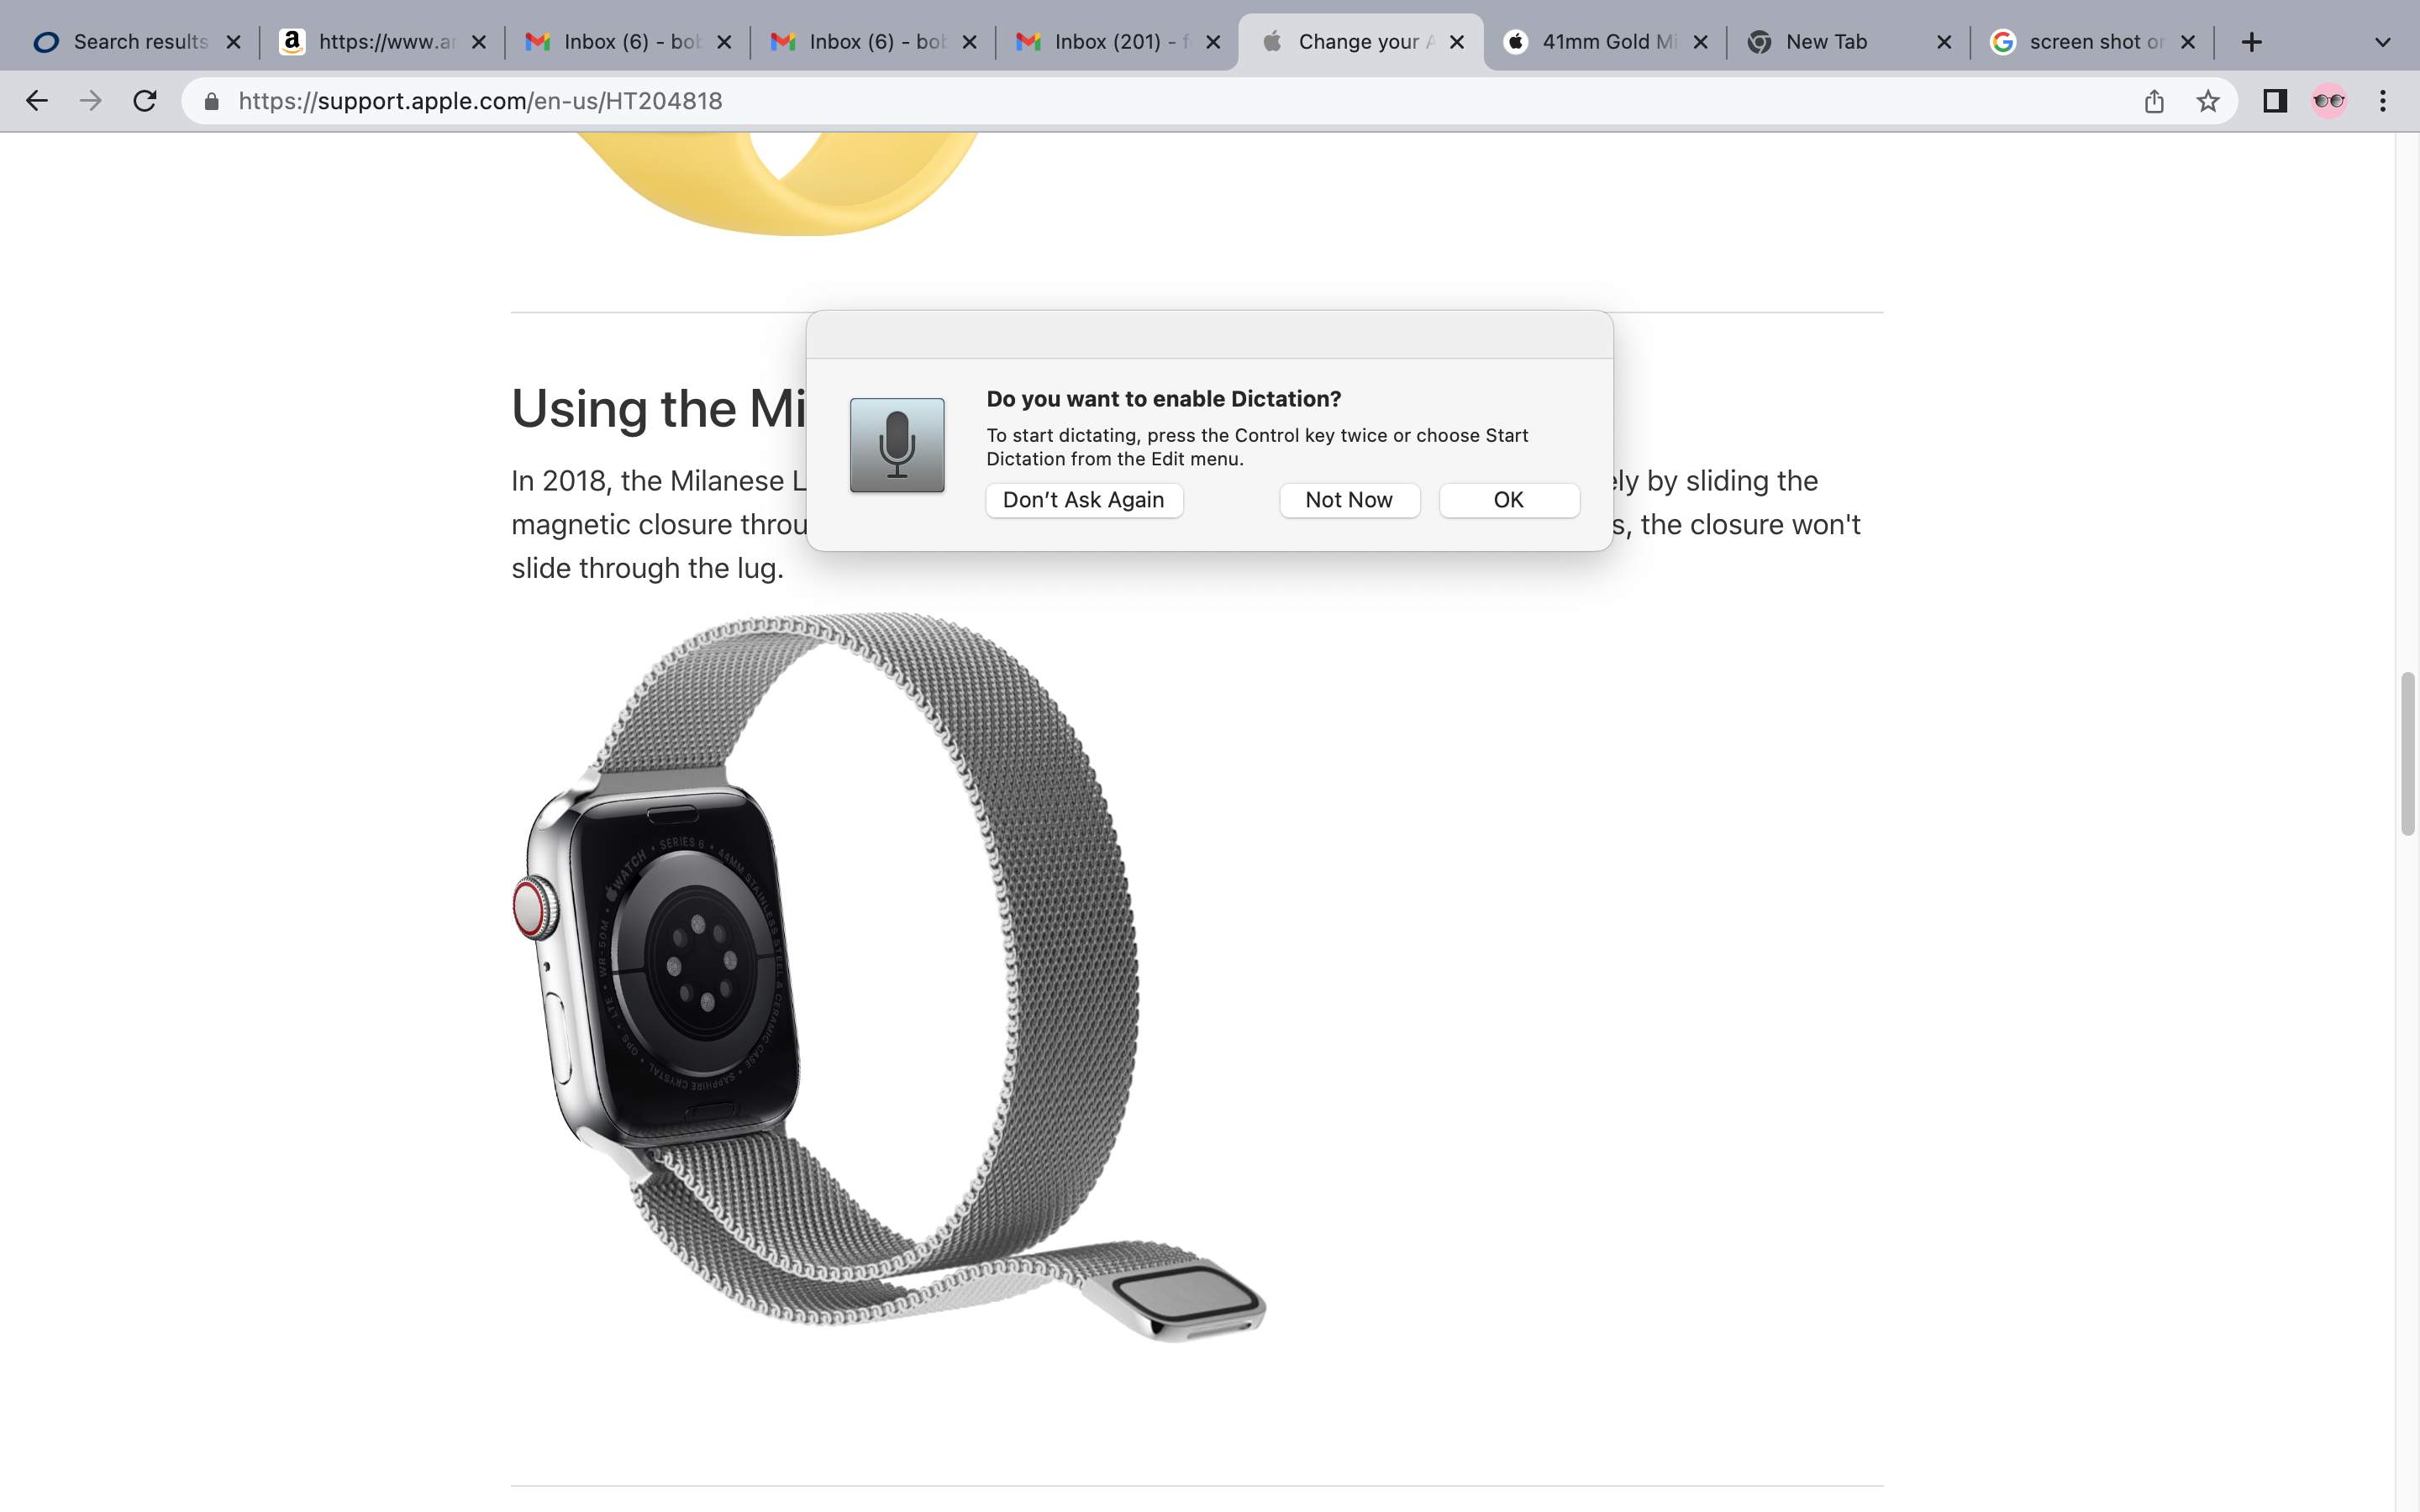This screenshot has height=1512, width=2420.
Task: Click the bookmark star icon
Action: 2207,101
